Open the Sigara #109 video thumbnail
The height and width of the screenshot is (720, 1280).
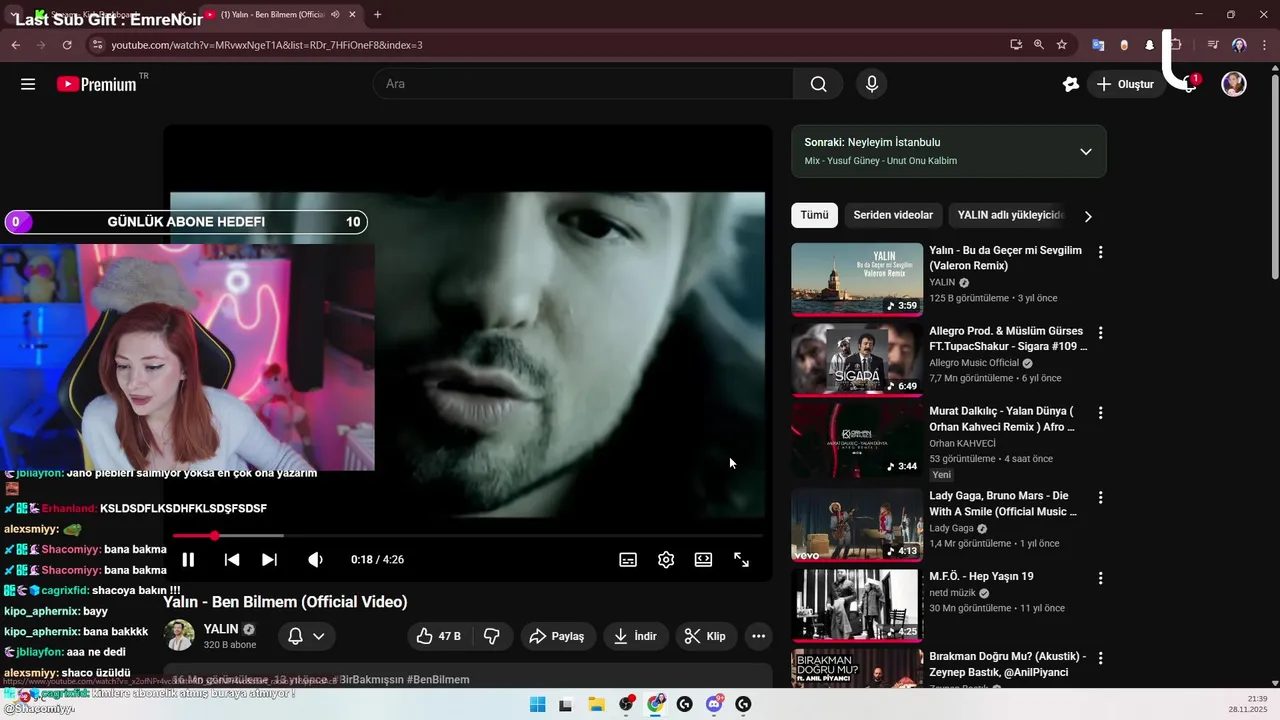click(x=857, y=360)
